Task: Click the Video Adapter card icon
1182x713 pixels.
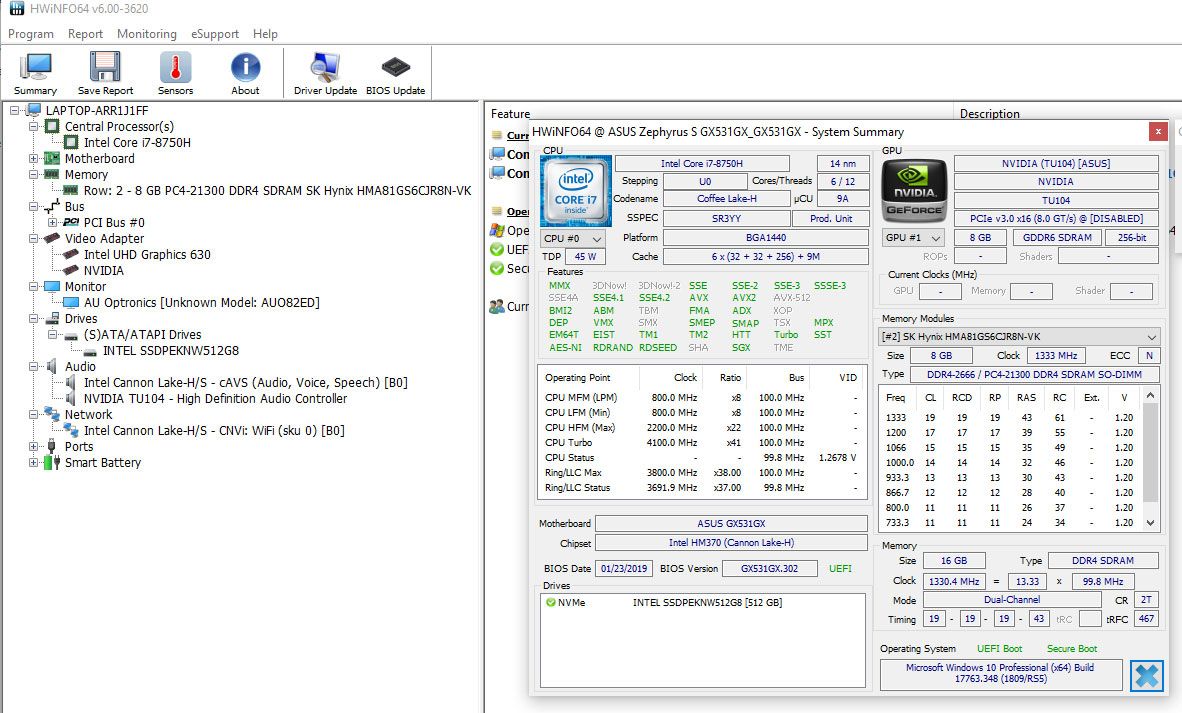Action: tap(52, 238)
